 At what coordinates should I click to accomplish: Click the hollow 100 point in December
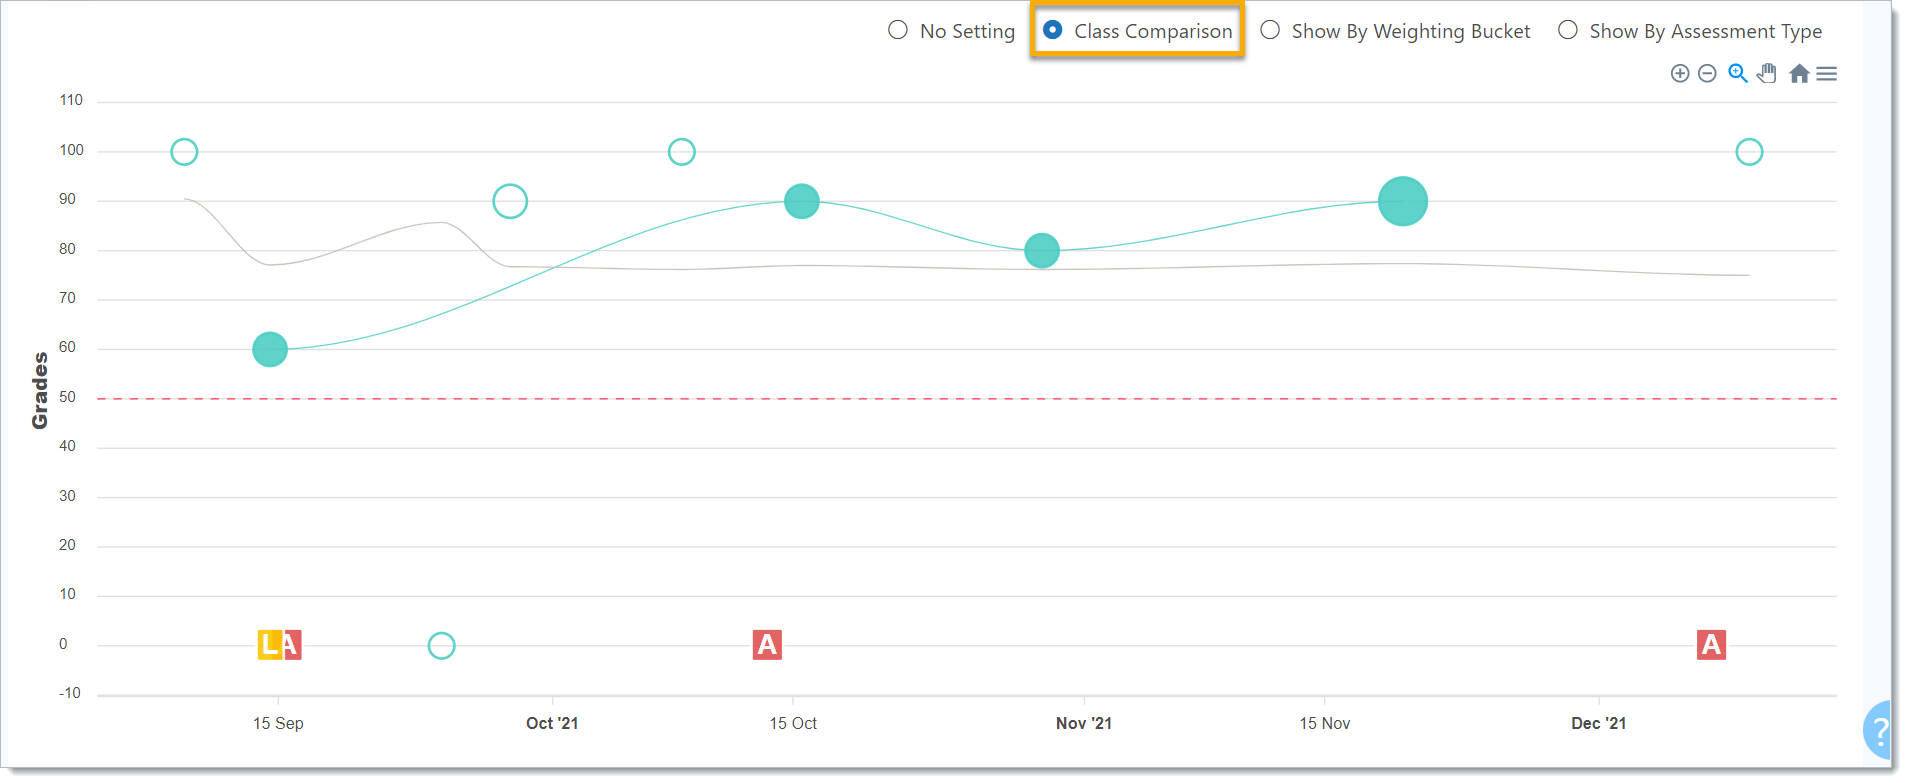(1749, 152)
